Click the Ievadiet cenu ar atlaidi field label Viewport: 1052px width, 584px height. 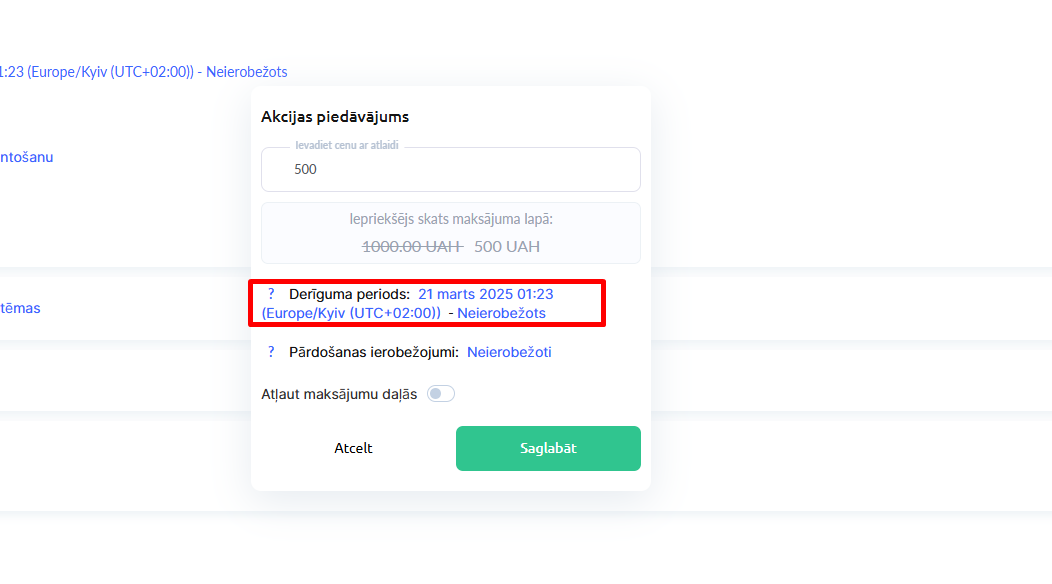(346, 146)
